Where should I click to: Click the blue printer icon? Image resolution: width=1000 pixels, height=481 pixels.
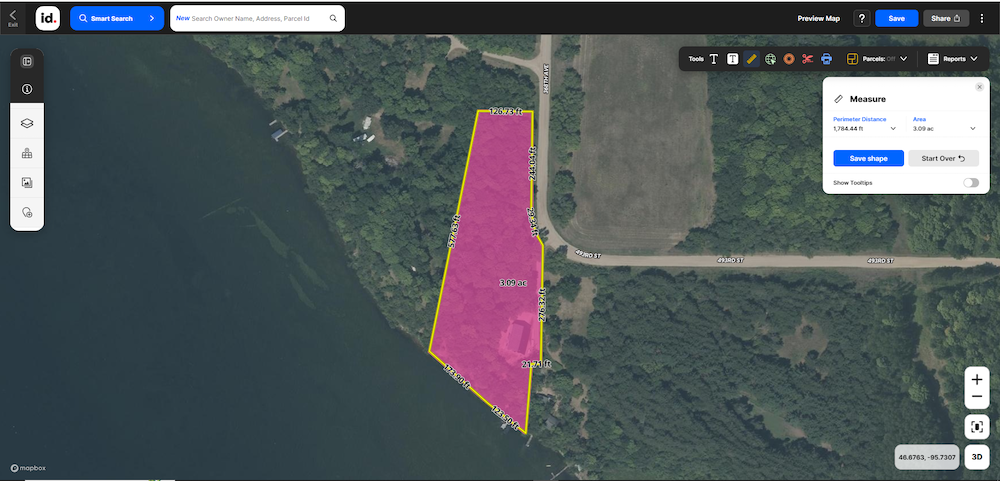click(x=827, y=59)
